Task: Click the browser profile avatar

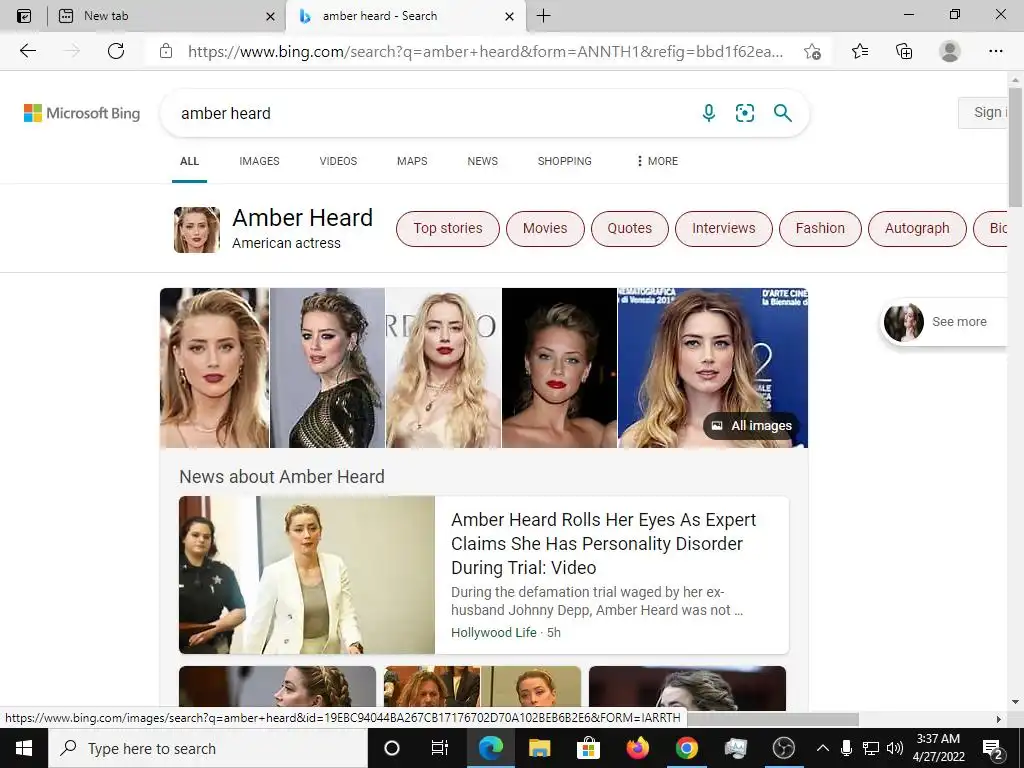Action: tap(950, 51)
